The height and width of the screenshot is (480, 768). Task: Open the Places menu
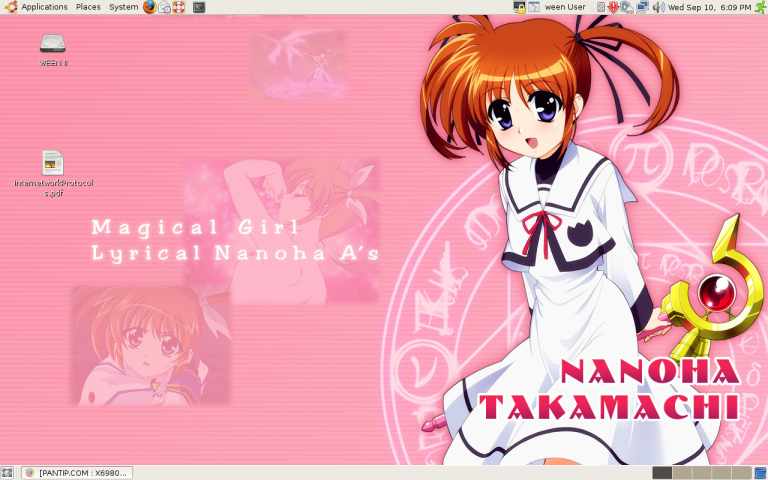click(88, 7)
